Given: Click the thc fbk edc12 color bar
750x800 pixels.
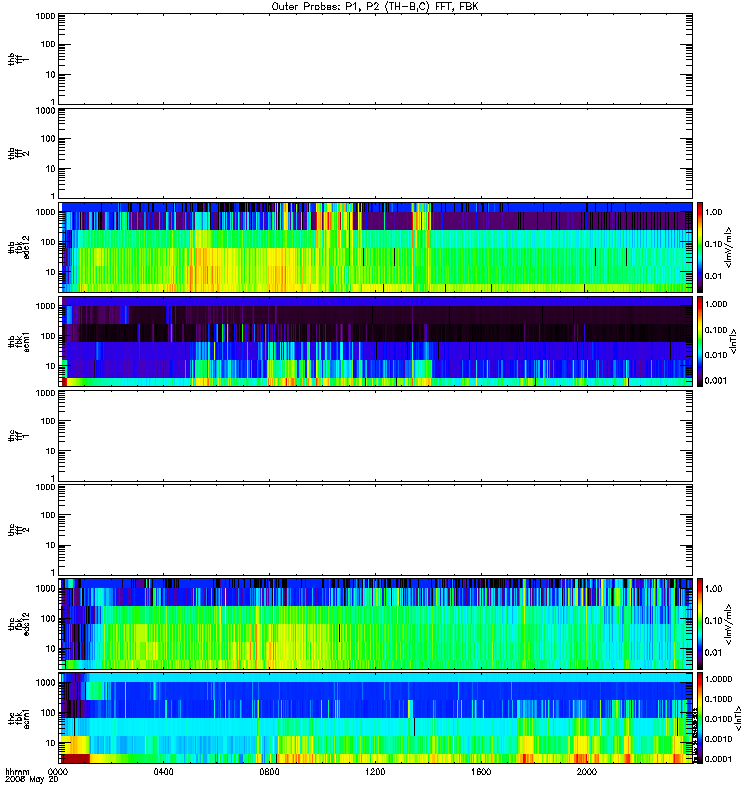Looking at the screenshot, I should [x=700, y=623].
